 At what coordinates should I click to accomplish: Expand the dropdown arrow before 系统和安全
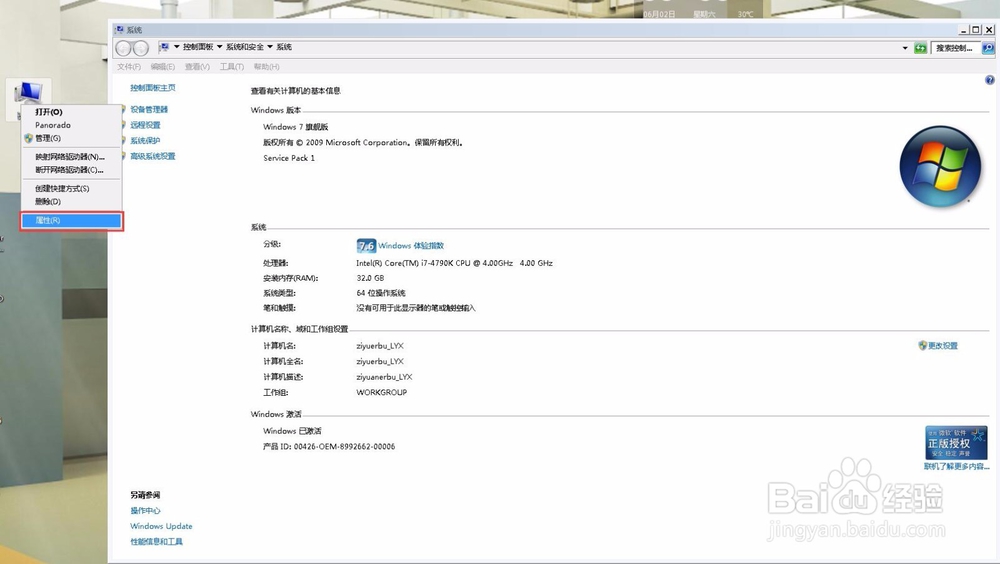coord(219,47)
